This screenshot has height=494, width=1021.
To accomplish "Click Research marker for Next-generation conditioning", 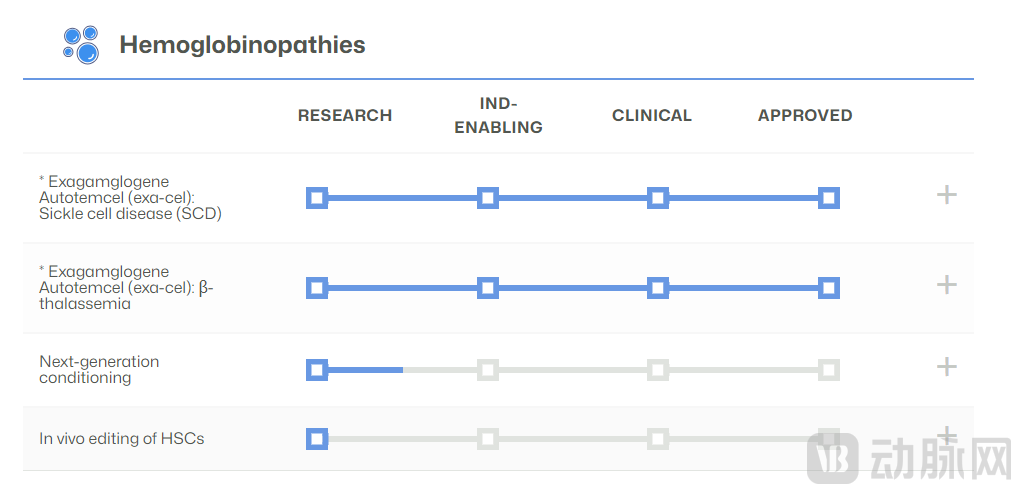I will tap(317, 370).
